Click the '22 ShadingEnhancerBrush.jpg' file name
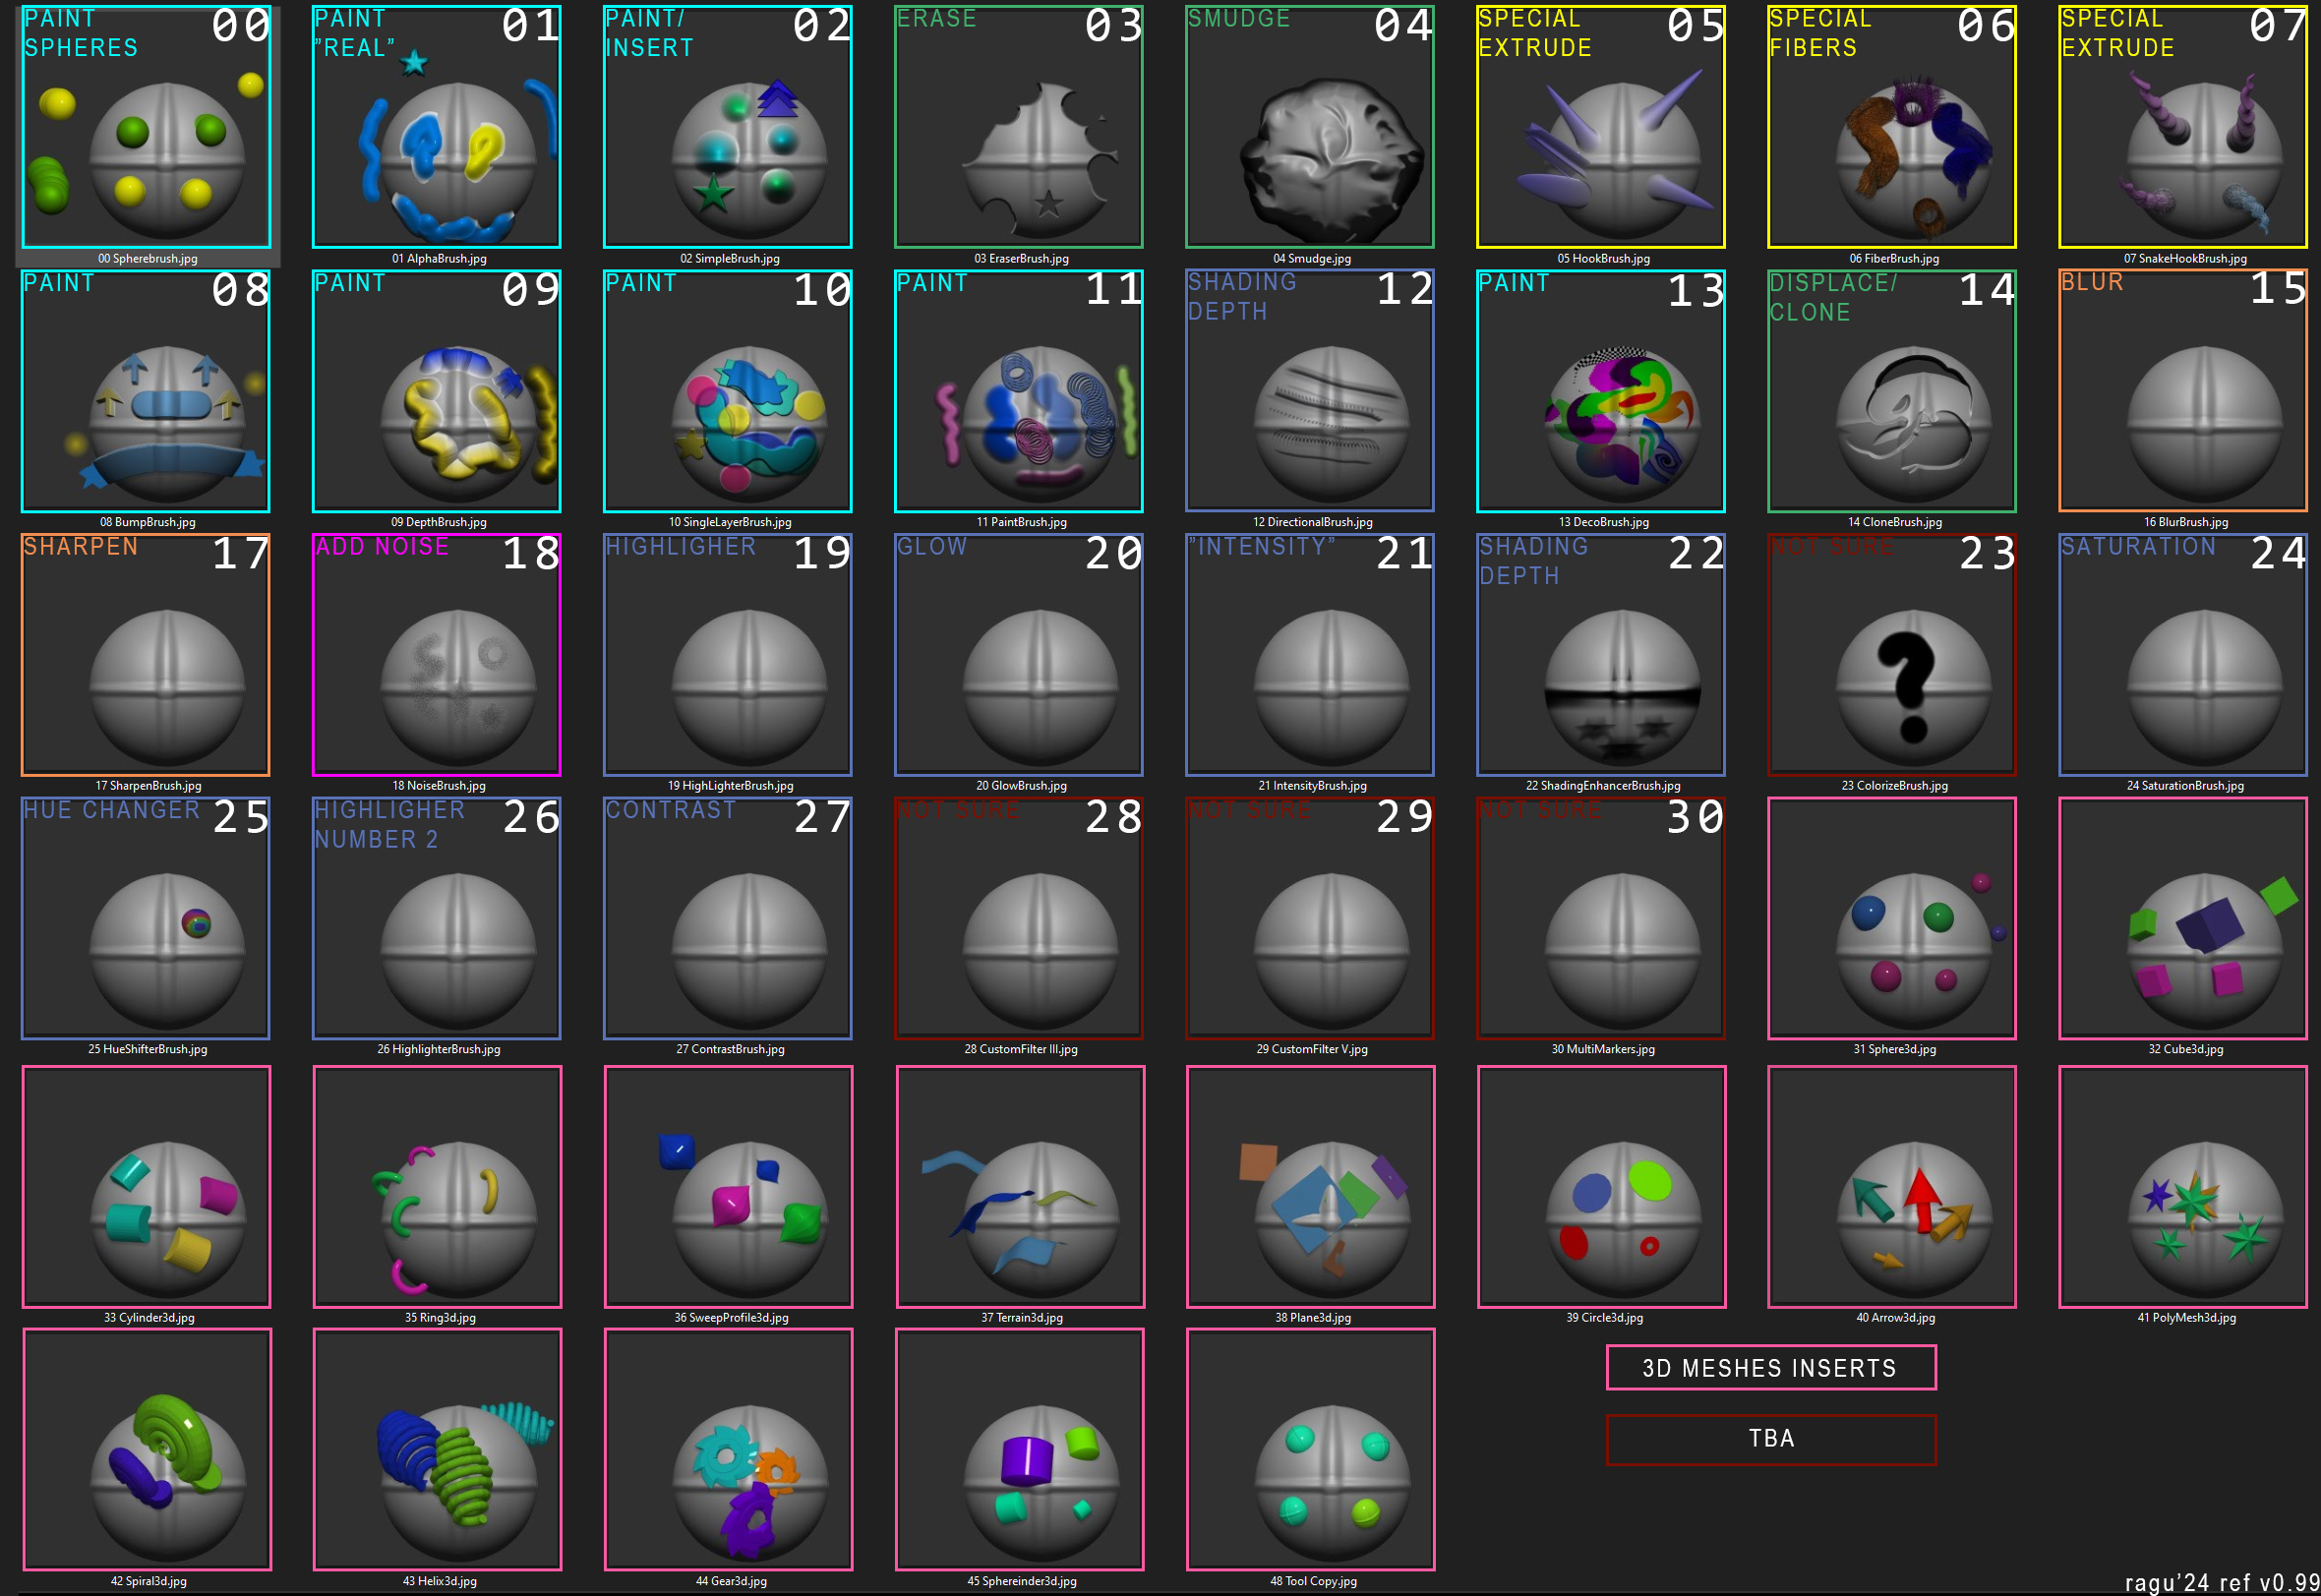Viewport: 2321px width, 1596px height. click(1602, 786)
